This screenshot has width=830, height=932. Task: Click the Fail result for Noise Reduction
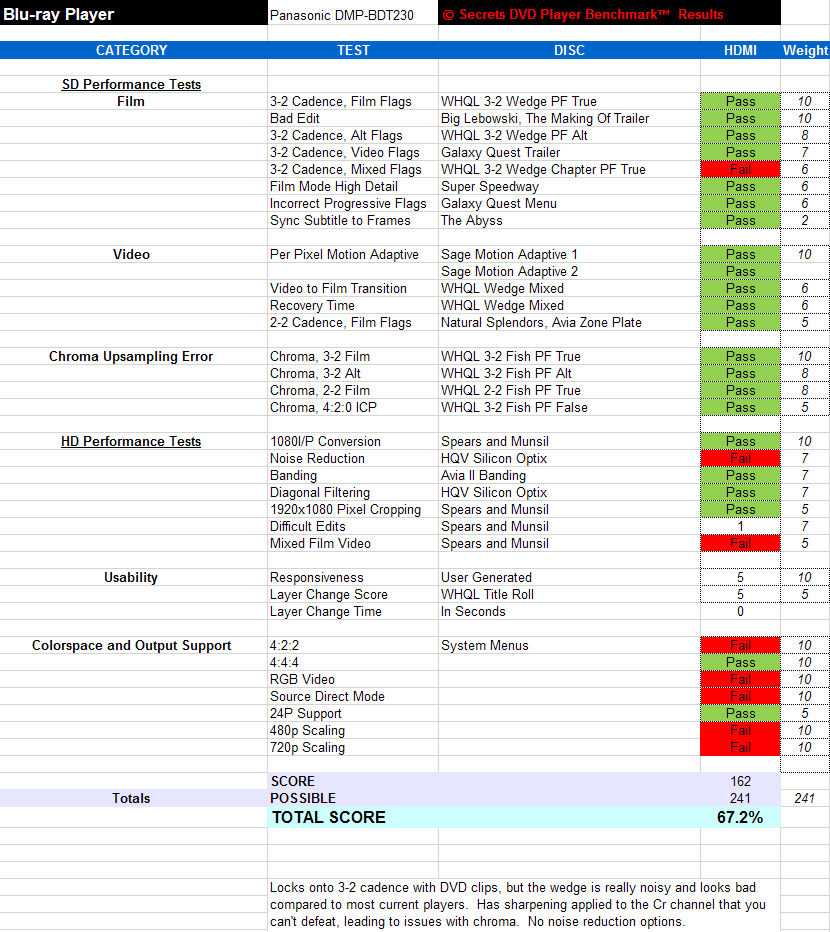pyautogui.click(x=740, y=458)
